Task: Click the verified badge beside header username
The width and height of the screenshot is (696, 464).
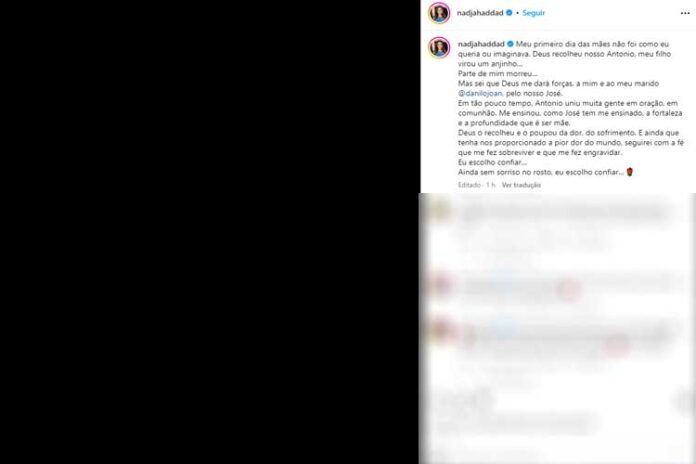Action: (509, 13)
